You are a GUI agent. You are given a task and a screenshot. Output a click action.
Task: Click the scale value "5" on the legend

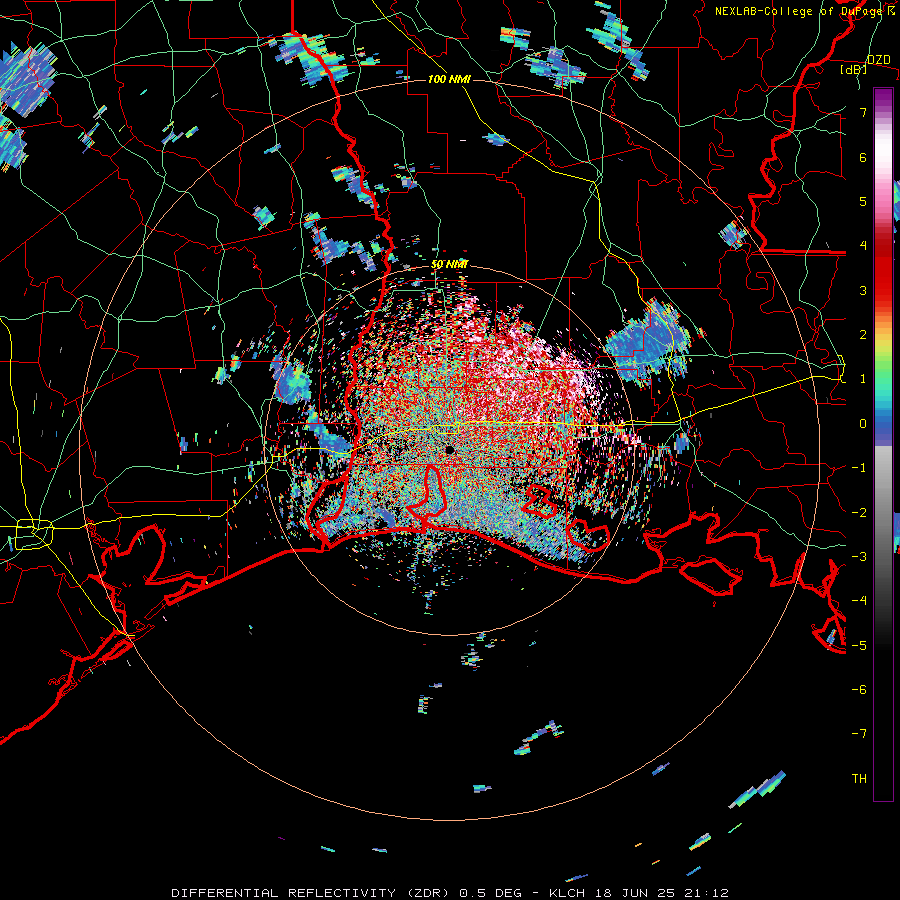click(863, 201)
